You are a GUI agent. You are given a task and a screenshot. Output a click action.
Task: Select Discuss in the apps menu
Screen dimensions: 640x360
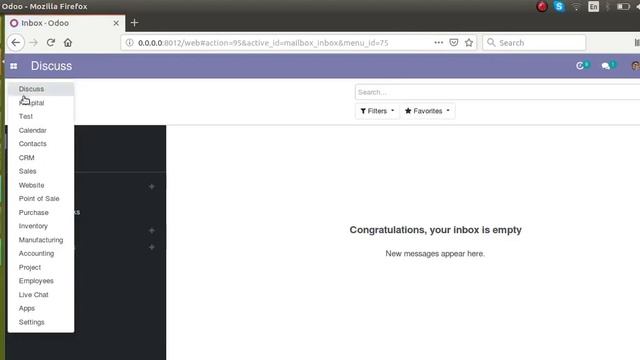pyautogui.click(x=41, y=89)
